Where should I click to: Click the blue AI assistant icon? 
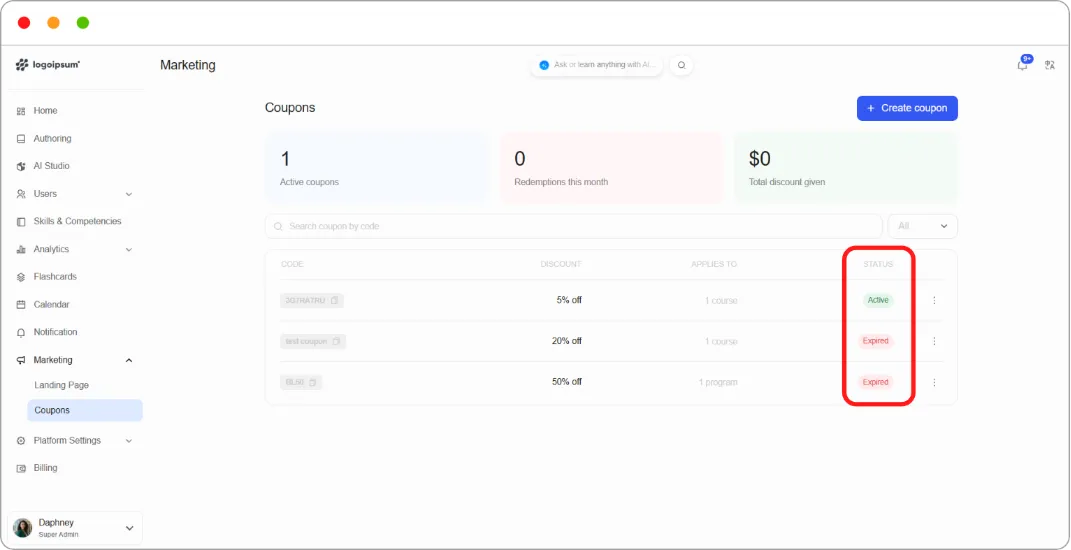544,65
